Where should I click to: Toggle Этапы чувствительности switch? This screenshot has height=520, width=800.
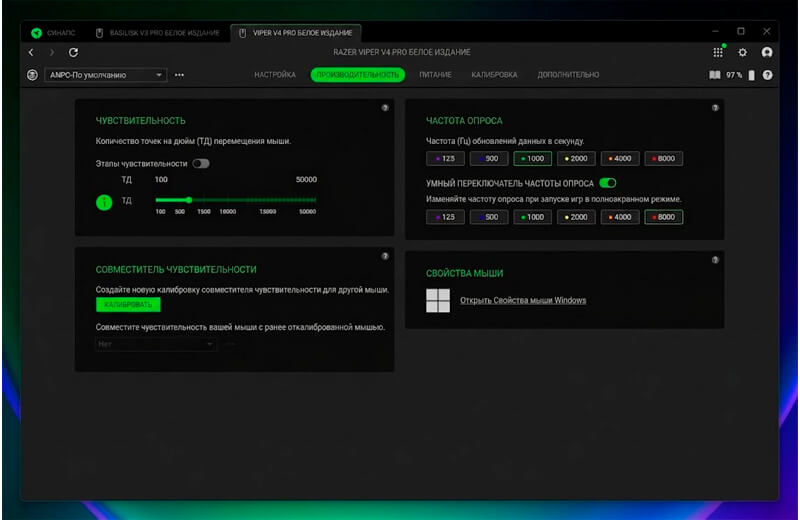click(x=201, y=164)
